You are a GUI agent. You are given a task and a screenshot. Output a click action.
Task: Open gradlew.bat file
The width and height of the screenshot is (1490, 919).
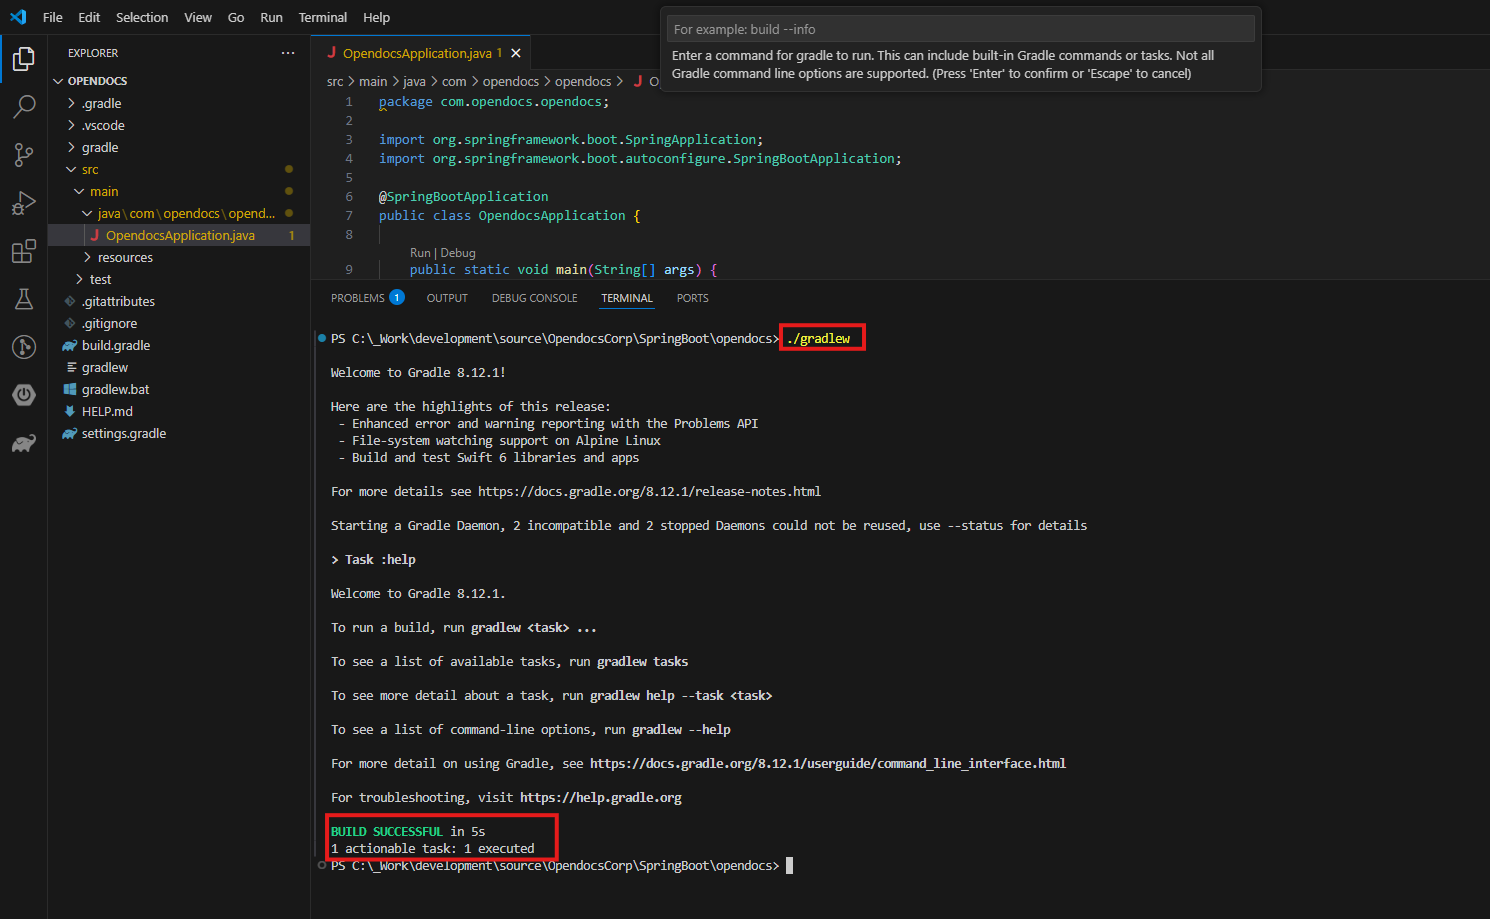coord(179,389)
